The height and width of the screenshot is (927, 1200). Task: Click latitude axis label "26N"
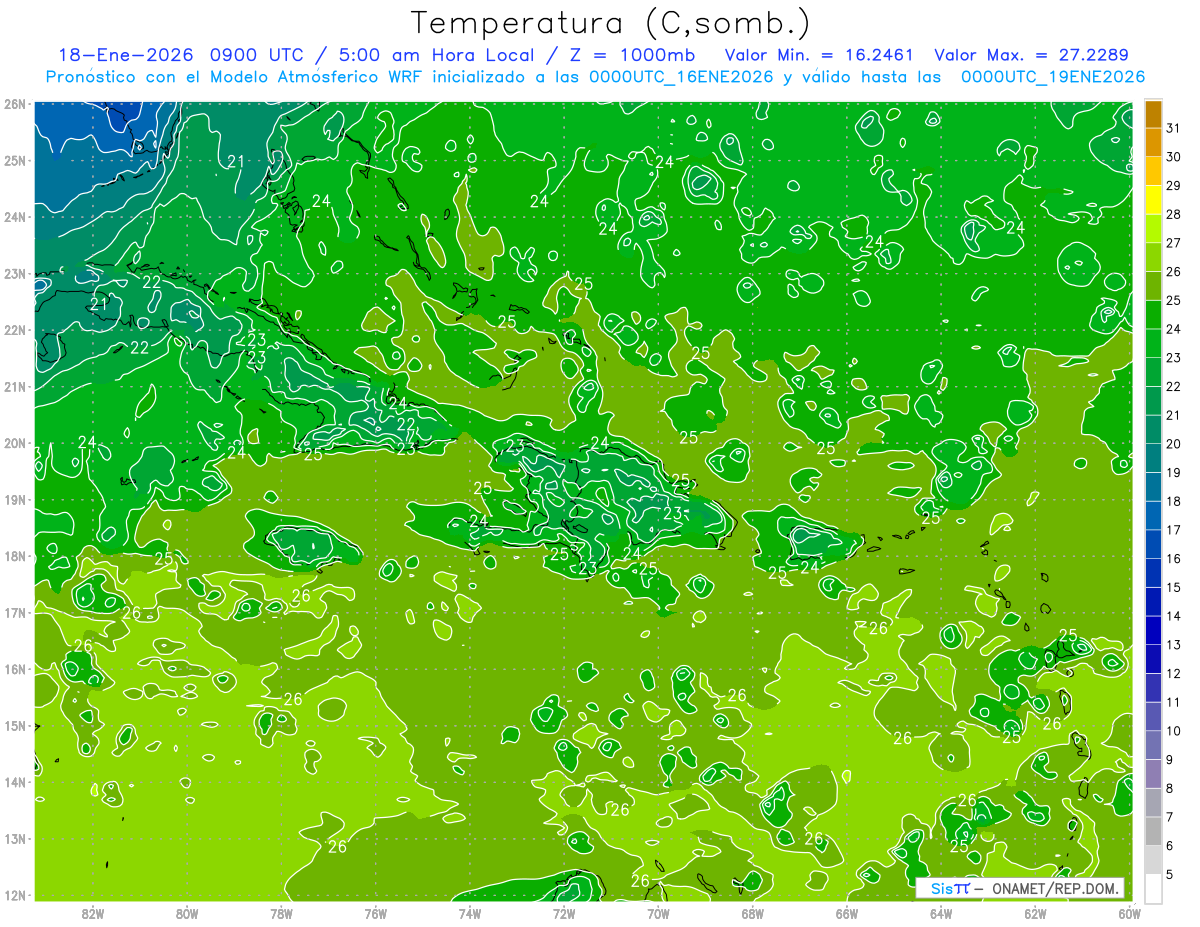[15, 103]
